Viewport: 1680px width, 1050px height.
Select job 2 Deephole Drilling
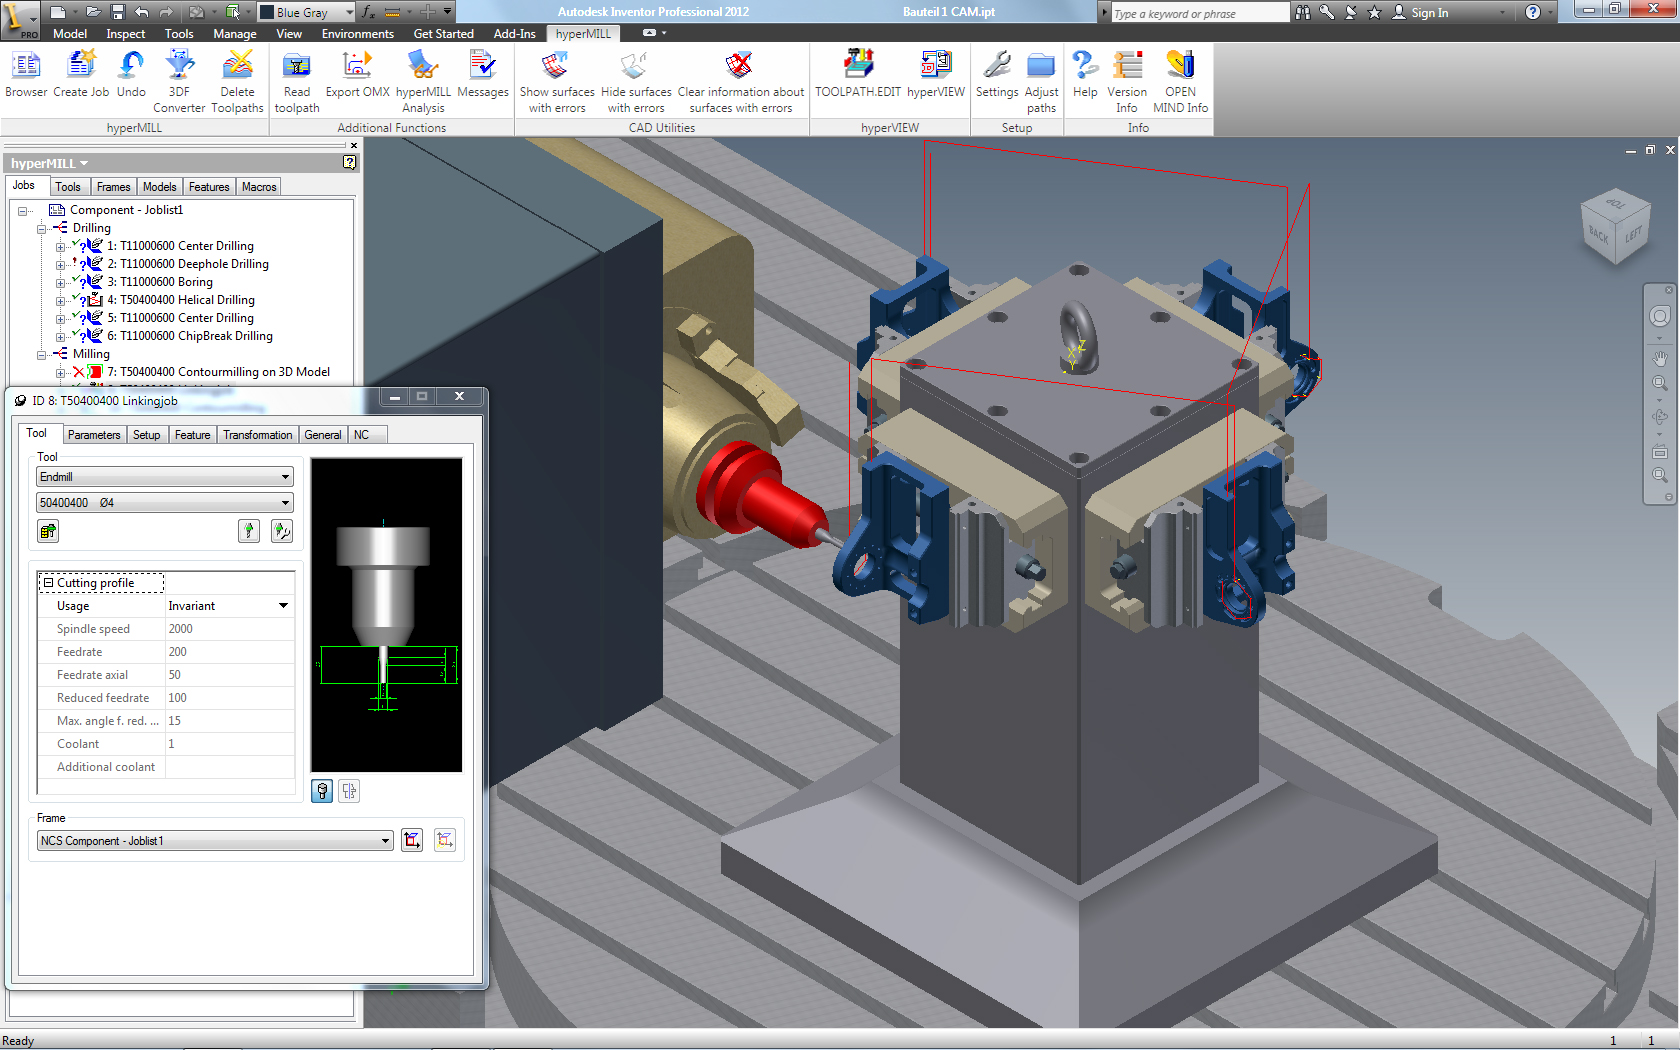[188, 264]
